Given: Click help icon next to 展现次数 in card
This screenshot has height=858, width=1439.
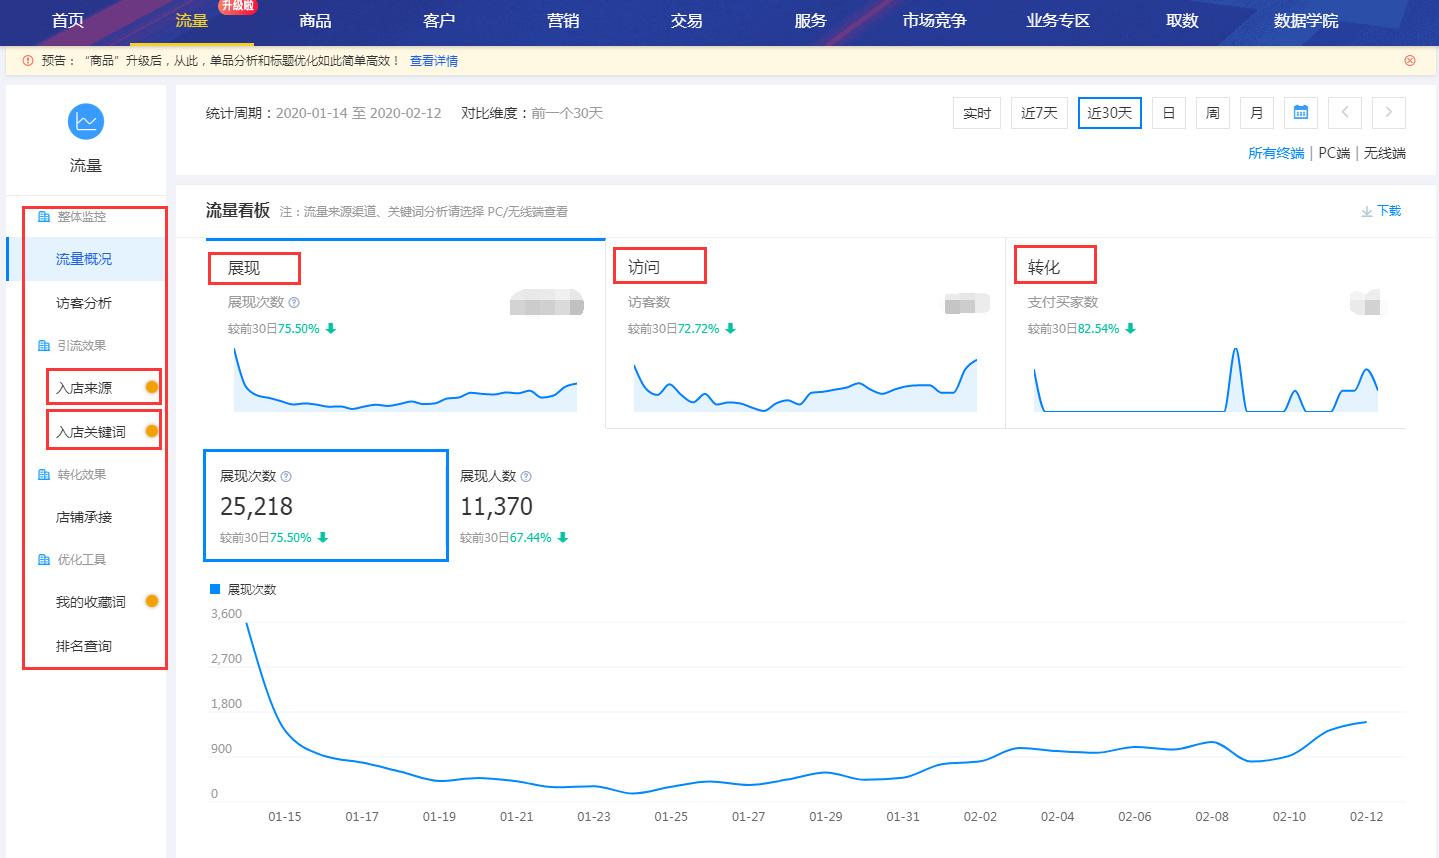Looking at the screenshot, I should 286,477.
